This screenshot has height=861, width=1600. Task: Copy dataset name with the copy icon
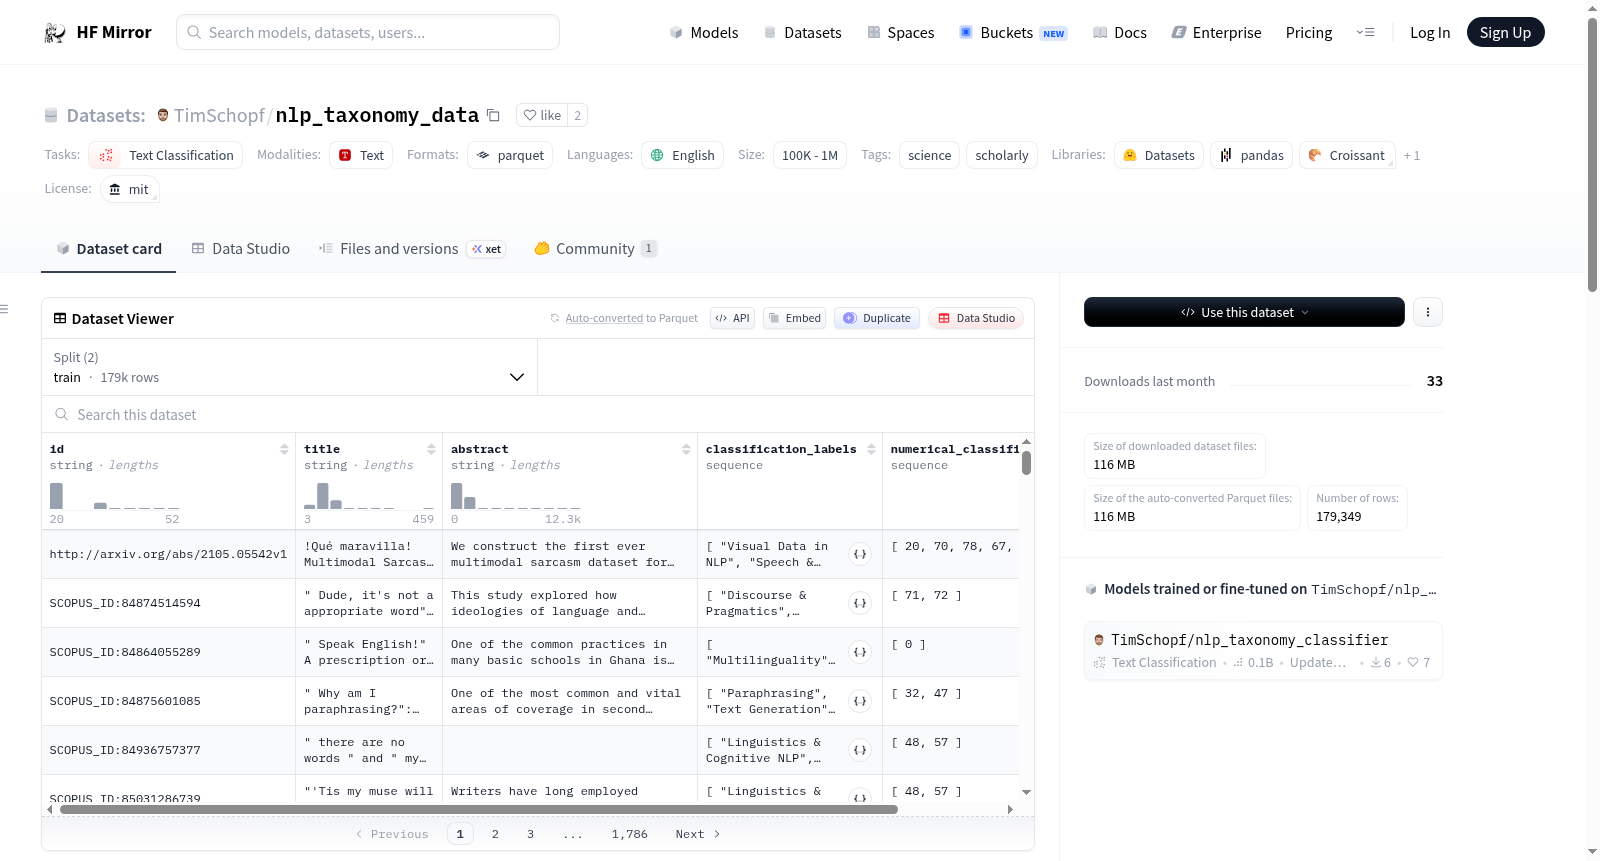[493, 115]
